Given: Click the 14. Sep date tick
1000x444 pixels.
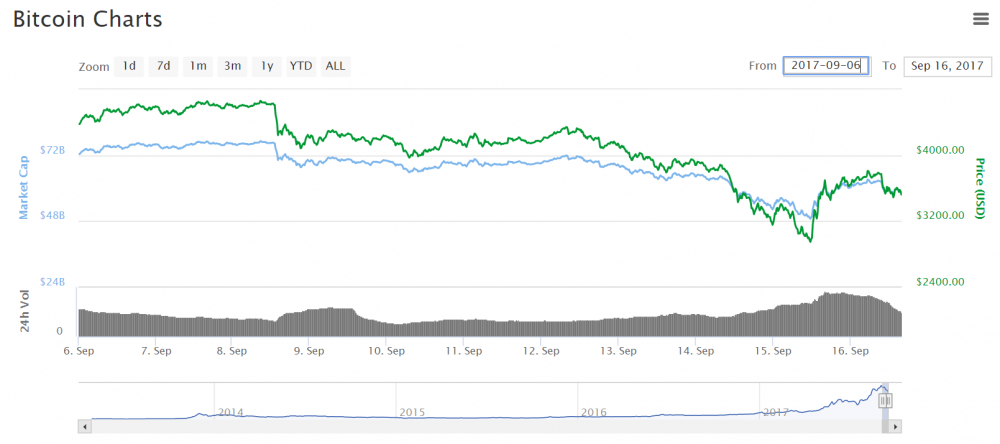Looking at the screenshot, I should point(695,351).
